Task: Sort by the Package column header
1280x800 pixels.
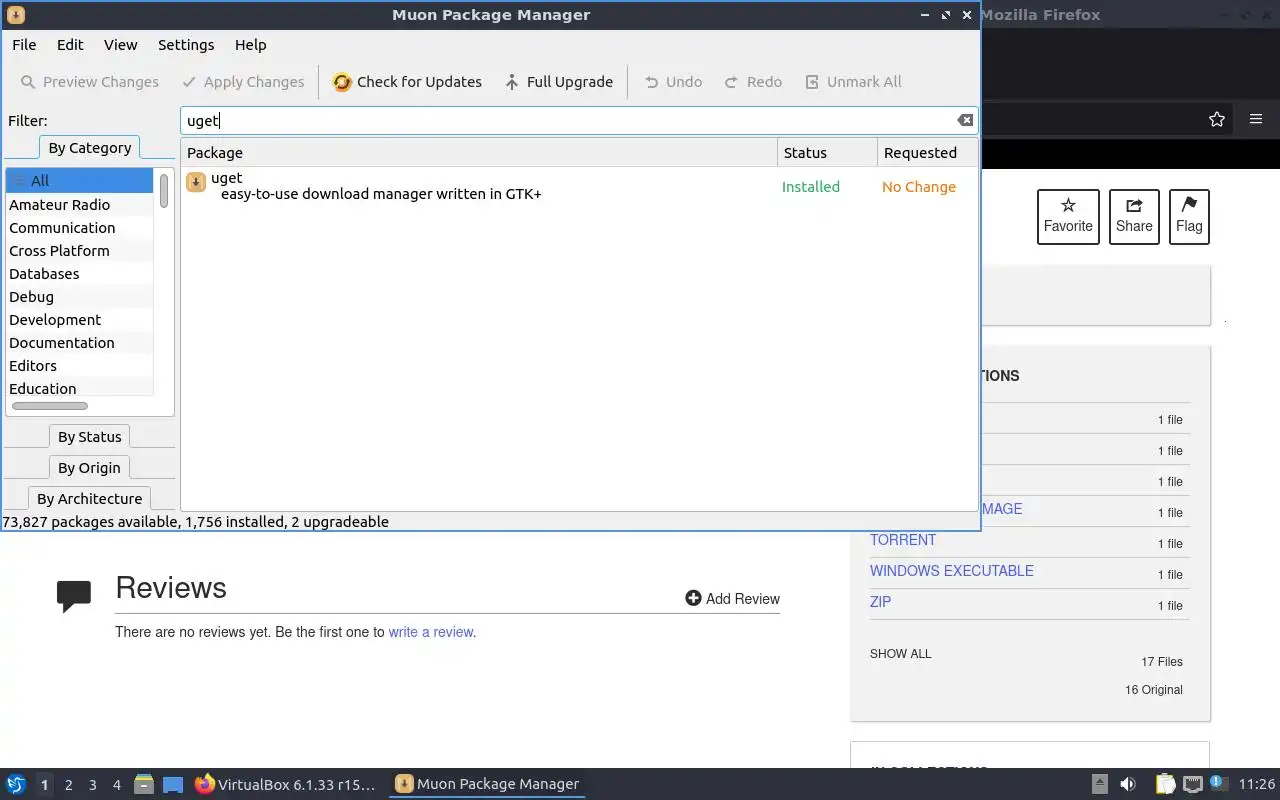Action: click(479, 153)
